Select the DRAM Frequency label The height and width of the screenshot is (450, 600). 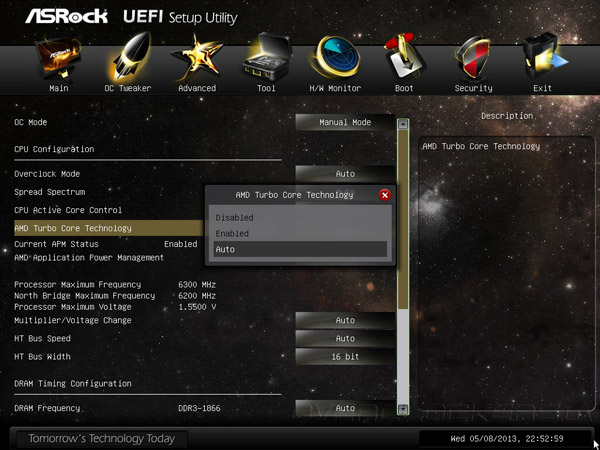47,408
